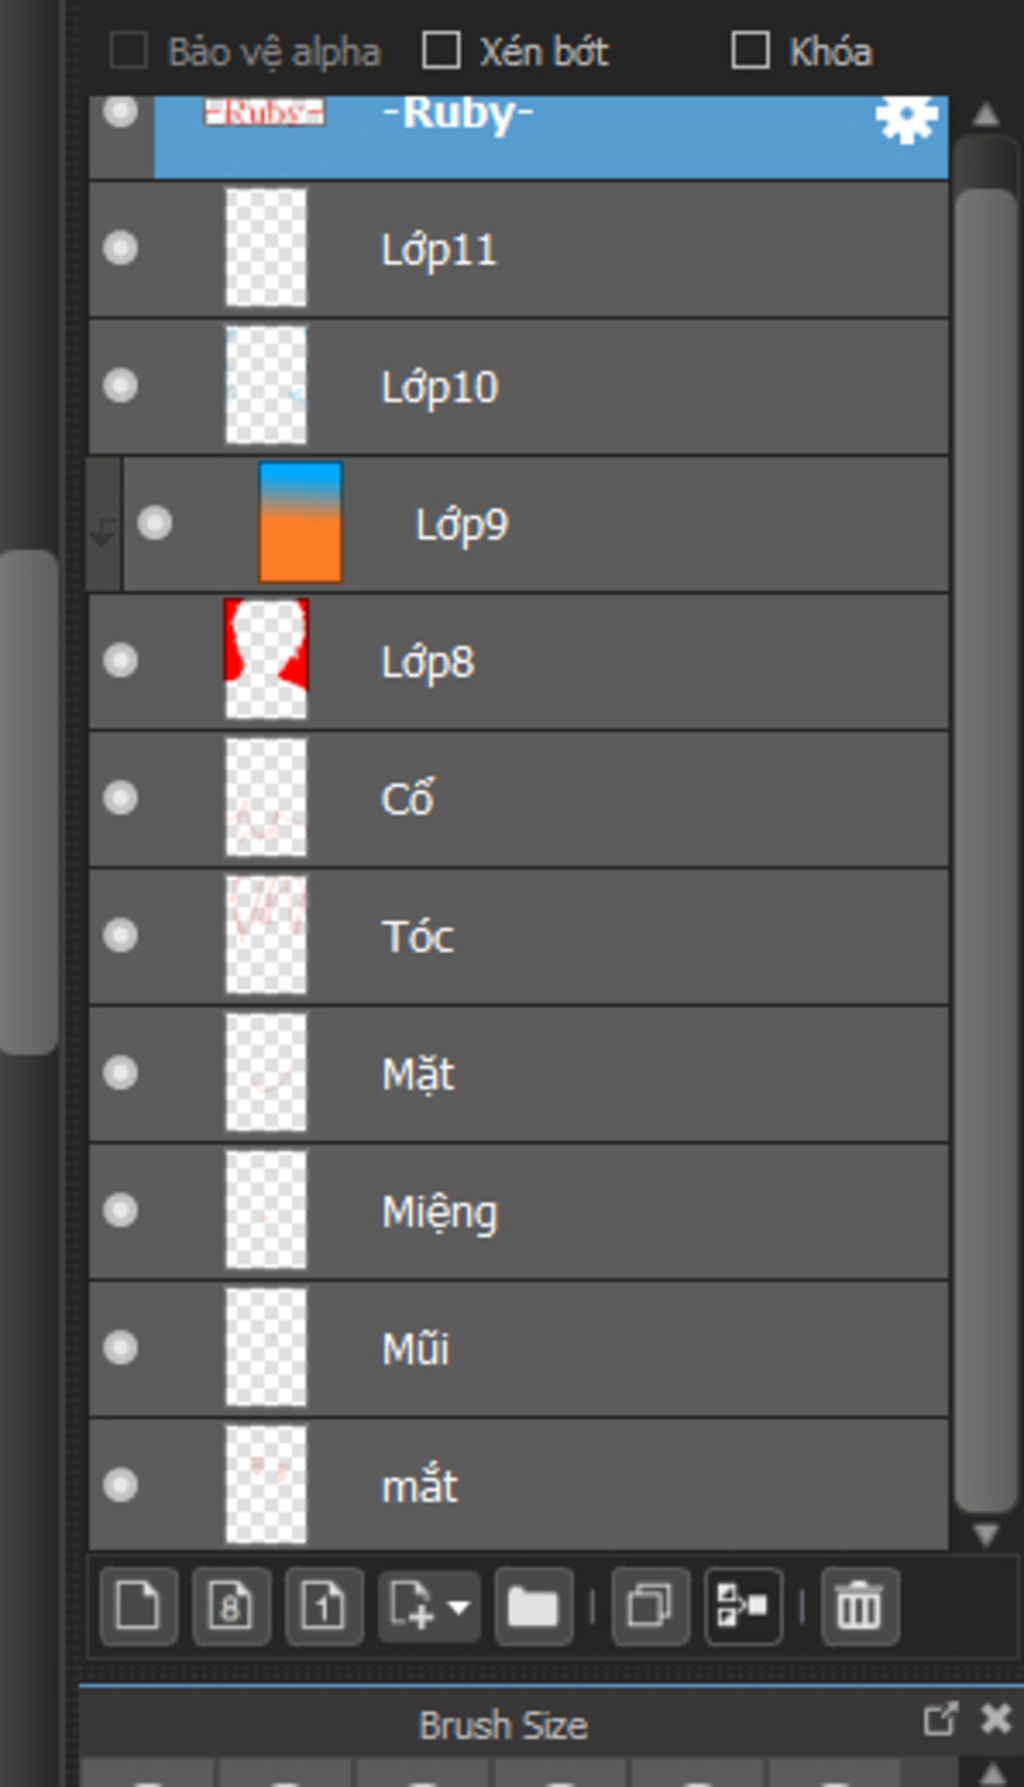Merge layer down icon
1024x1787 pixels.
pos(743,1607)
